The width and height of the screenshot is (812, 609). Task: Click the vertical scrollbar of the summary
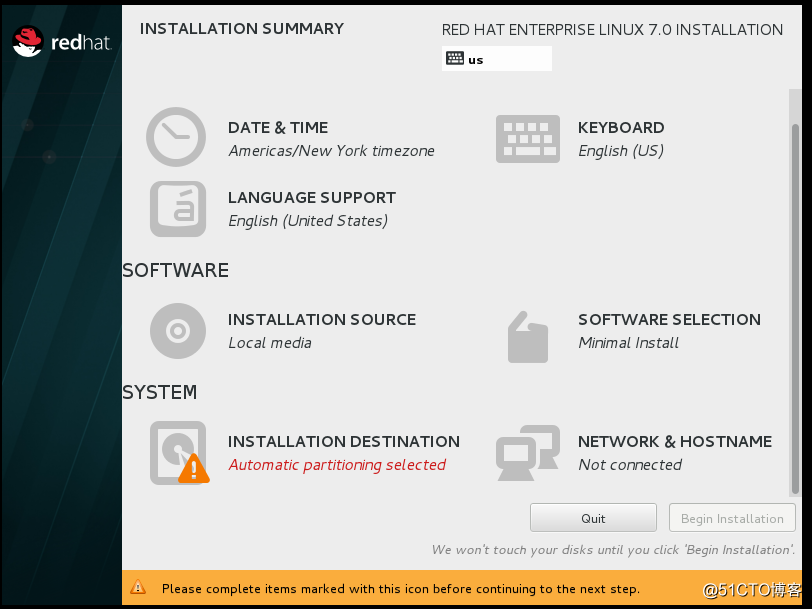(x=795, y=309)
